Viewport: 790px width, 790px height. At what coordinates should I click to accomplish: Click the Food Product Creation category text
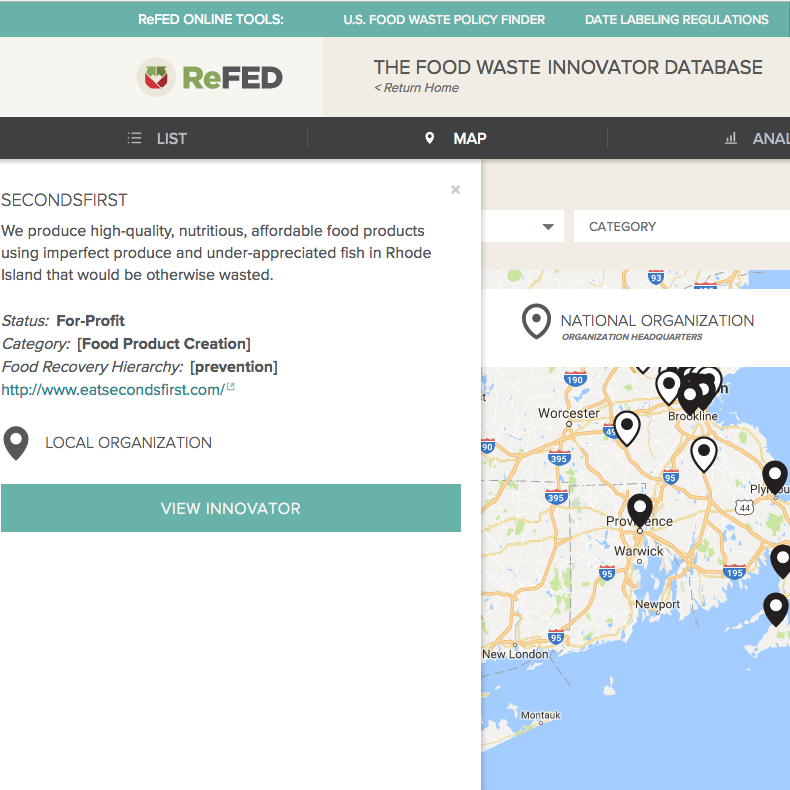pyautogui.click(x=164, y=344)
